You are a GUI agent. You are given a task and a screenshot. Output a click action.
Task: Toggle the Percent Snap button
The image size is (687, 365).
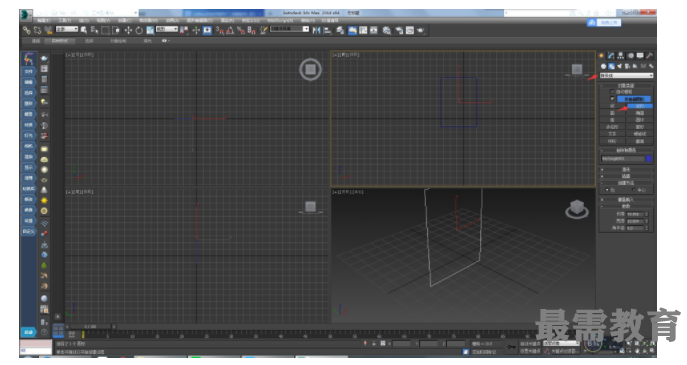(x=241, y=30)
